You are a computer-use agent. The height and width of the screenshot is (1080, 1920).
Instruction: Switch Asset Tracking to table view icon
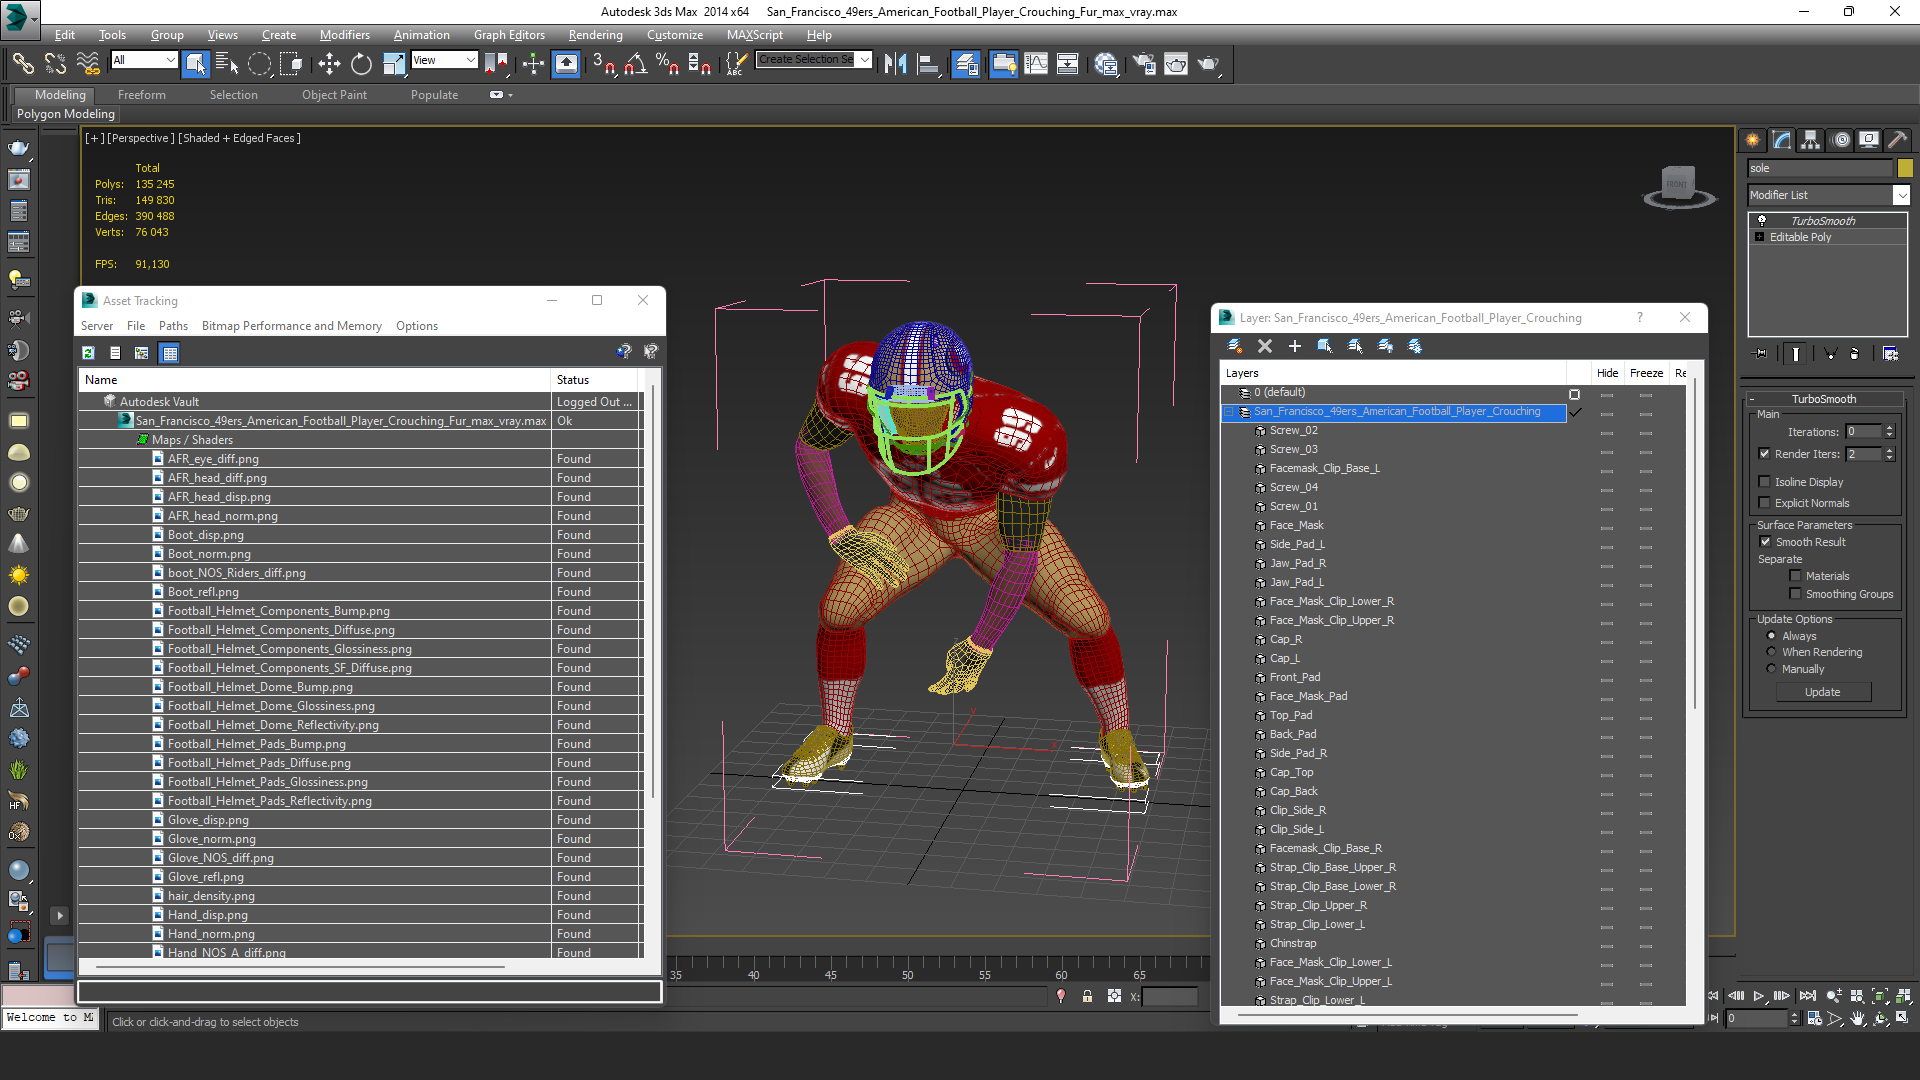170,353
